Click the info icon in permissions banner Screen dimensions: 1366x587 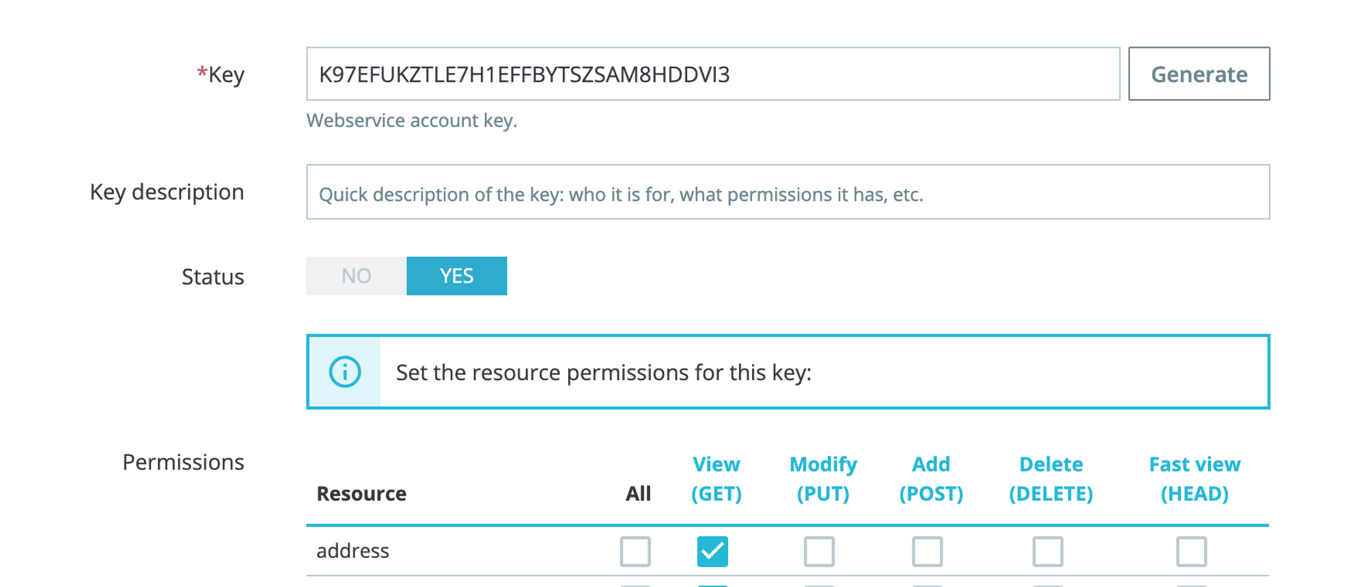coord(345,372)
